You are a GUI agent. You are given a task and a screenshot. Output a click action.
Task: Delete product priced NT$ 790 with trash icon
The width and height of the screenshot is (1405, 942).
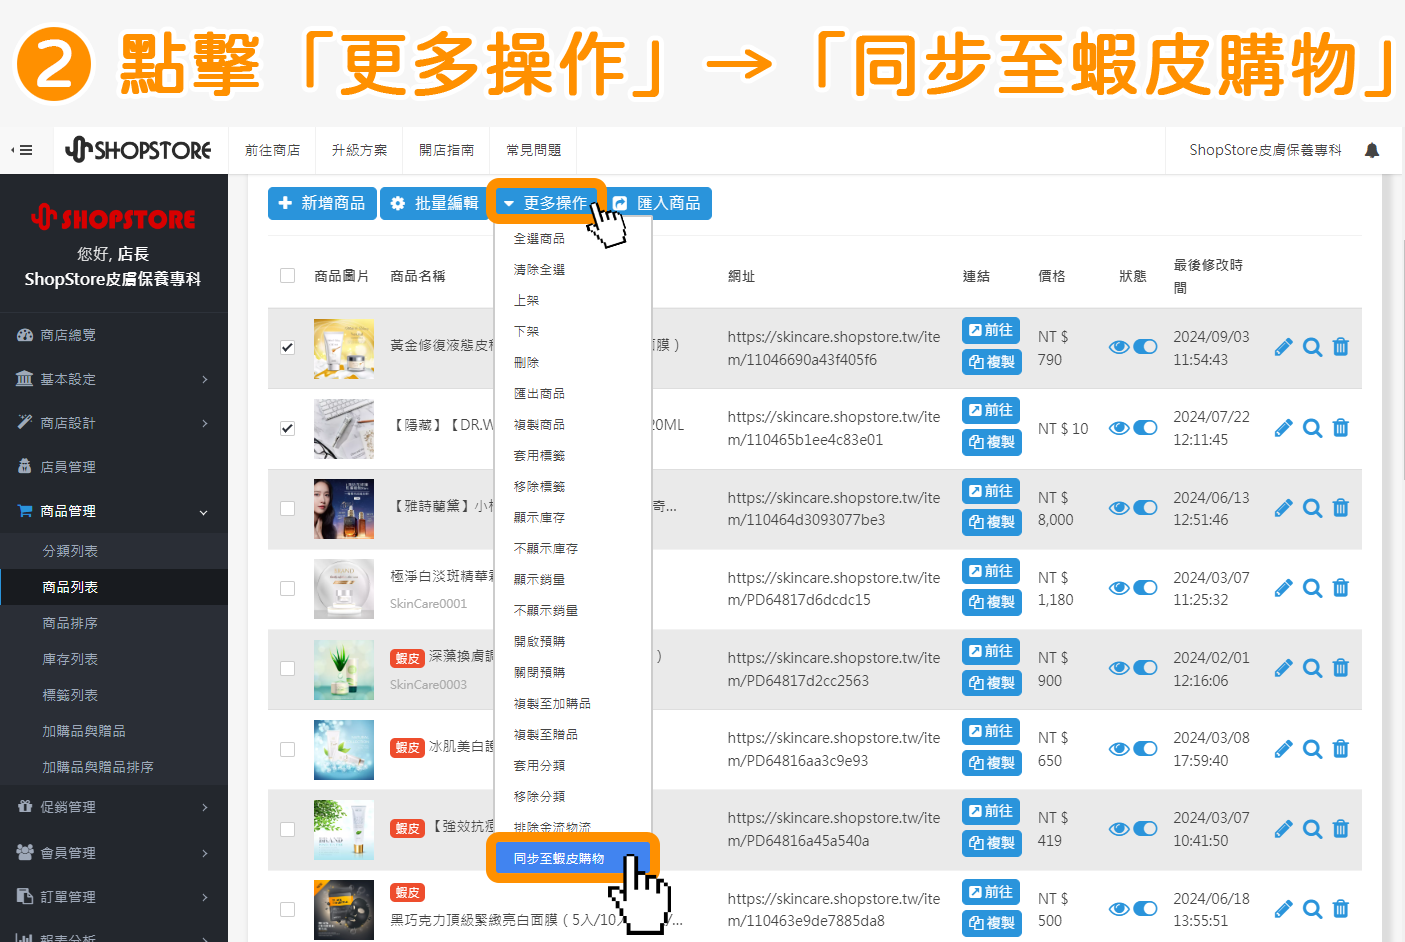click(x=1341, y=347)
